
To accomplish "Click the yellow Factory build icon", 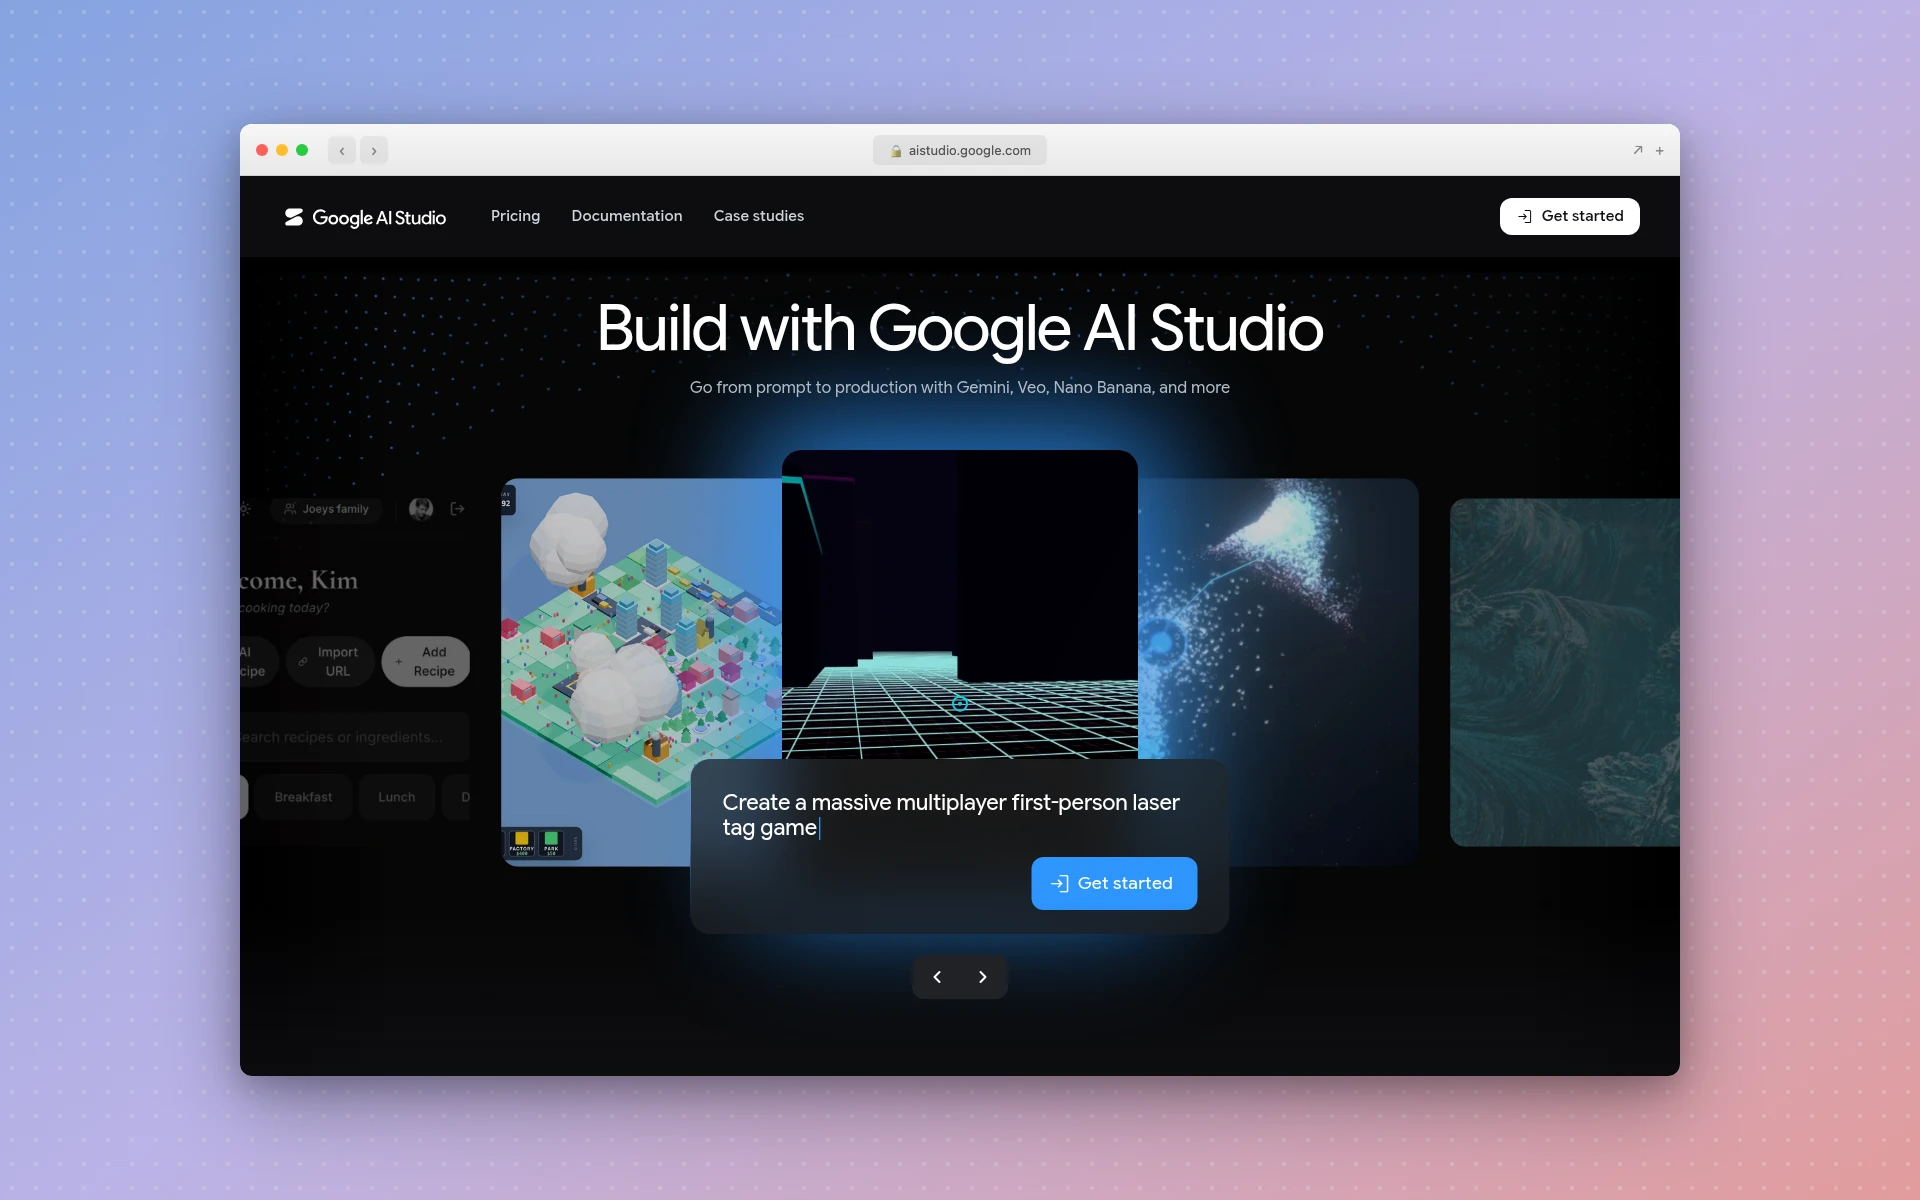I will 521,843.
